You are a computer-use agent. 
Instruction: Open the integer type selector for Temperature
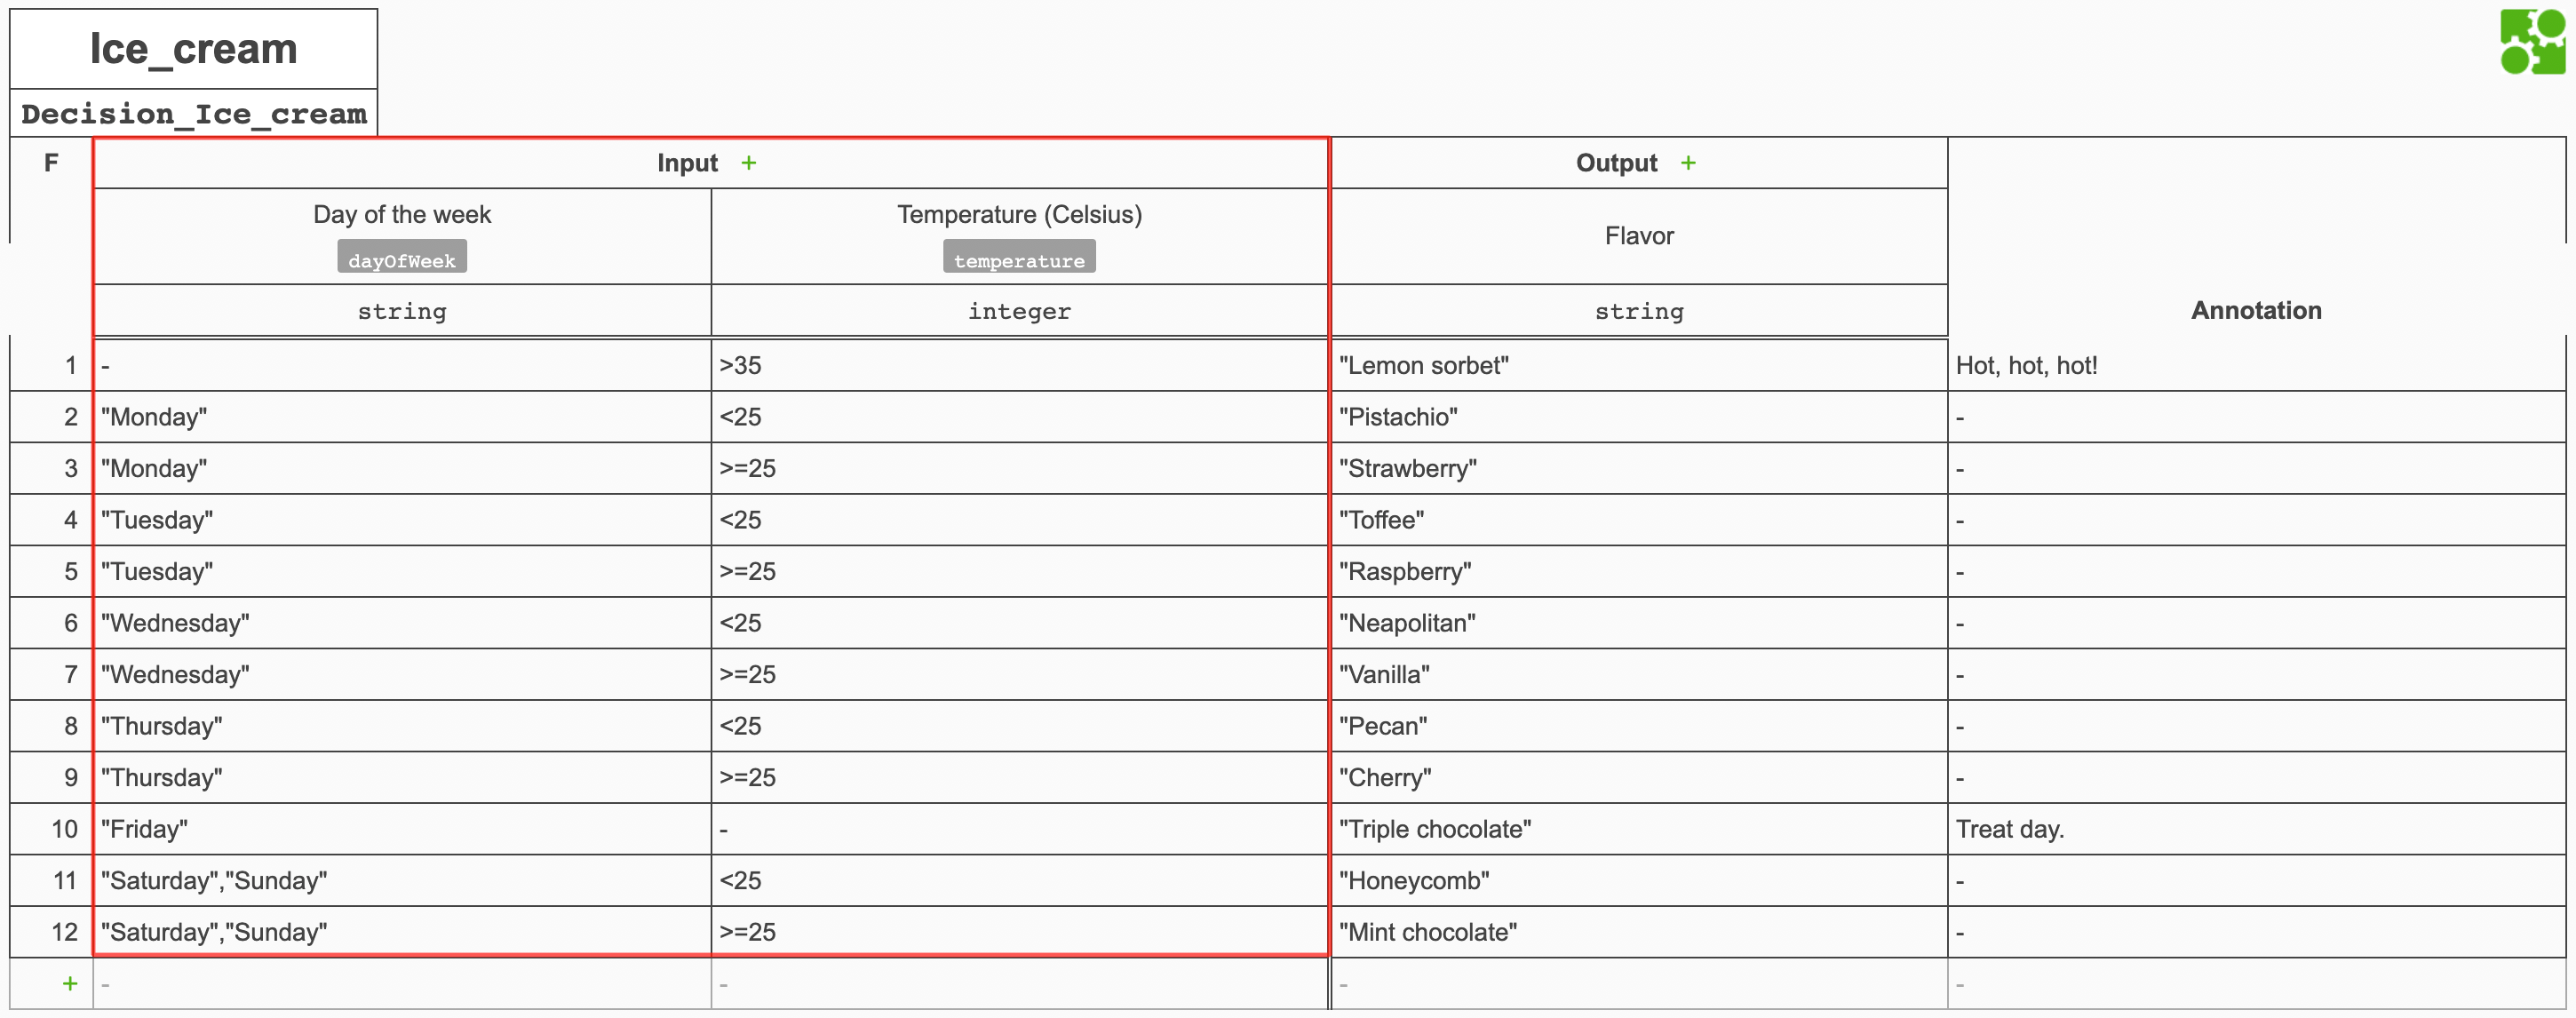tap(1018, 311)
